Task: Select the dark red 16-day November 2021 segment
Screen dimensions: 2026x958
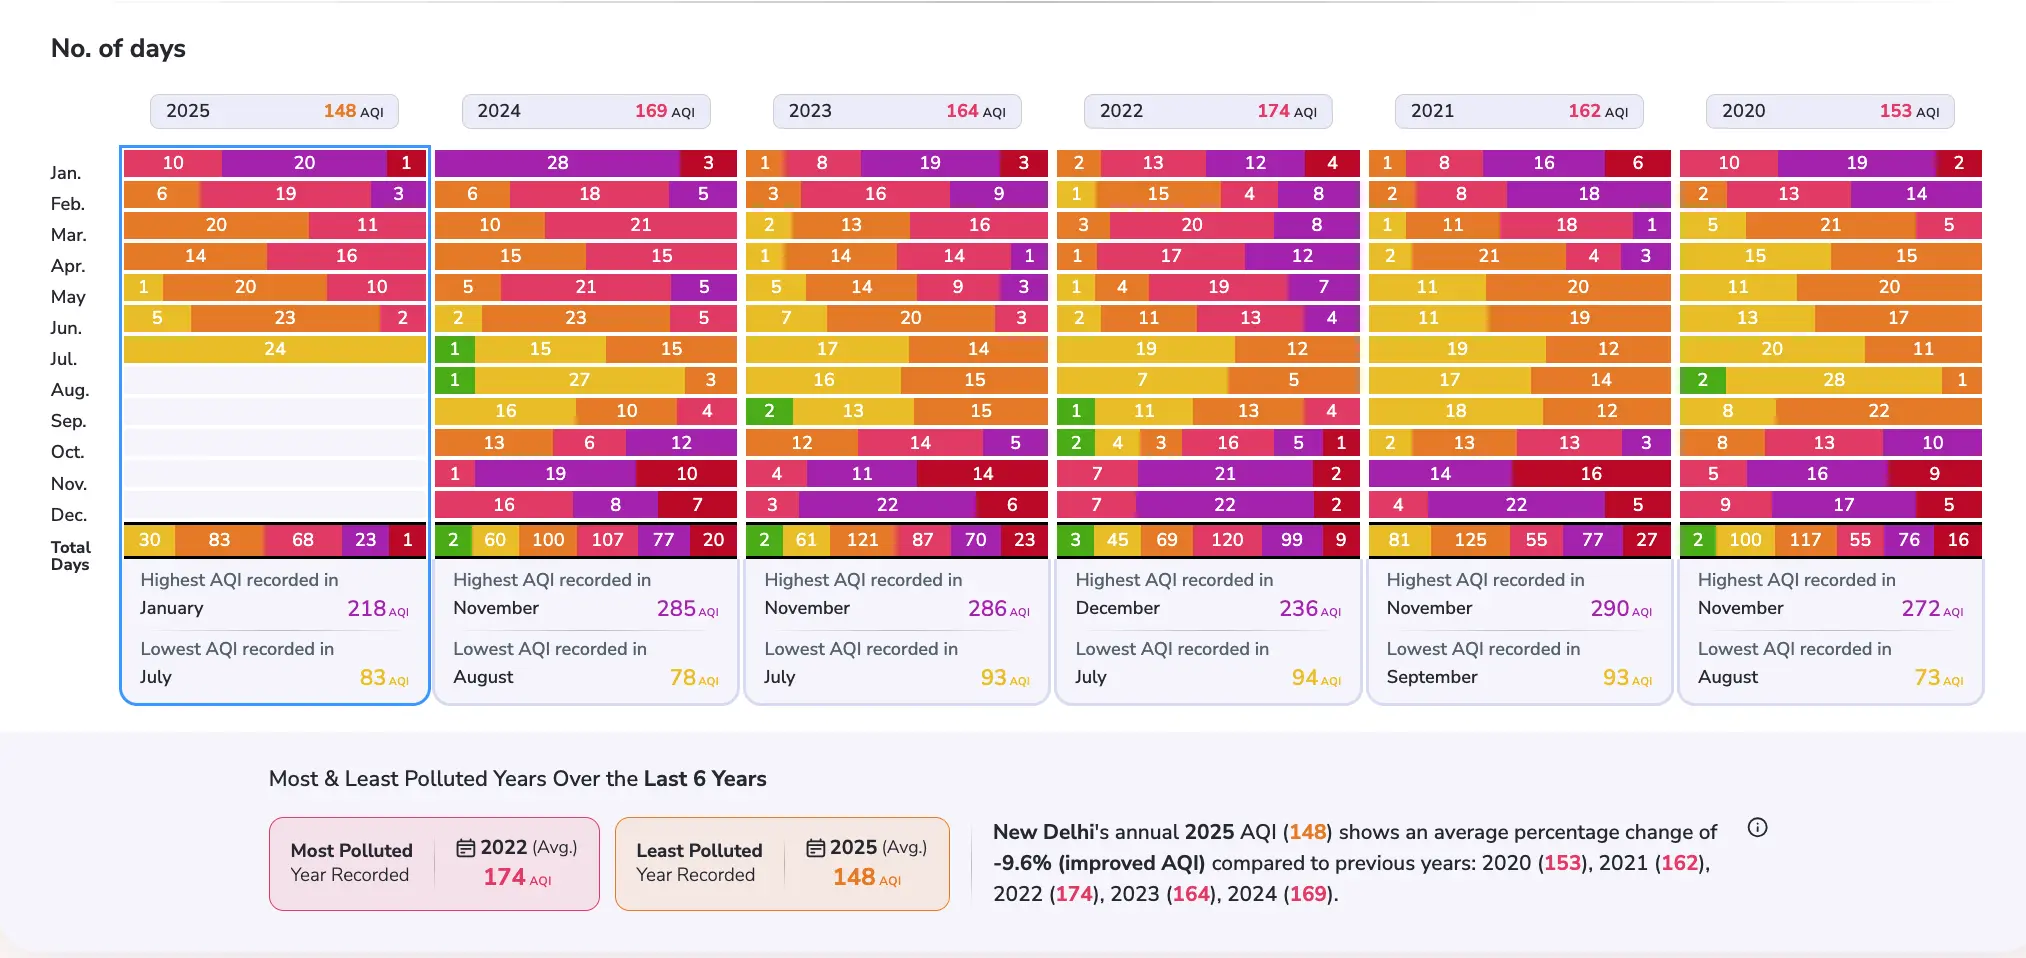Action: coord(1590,474)
